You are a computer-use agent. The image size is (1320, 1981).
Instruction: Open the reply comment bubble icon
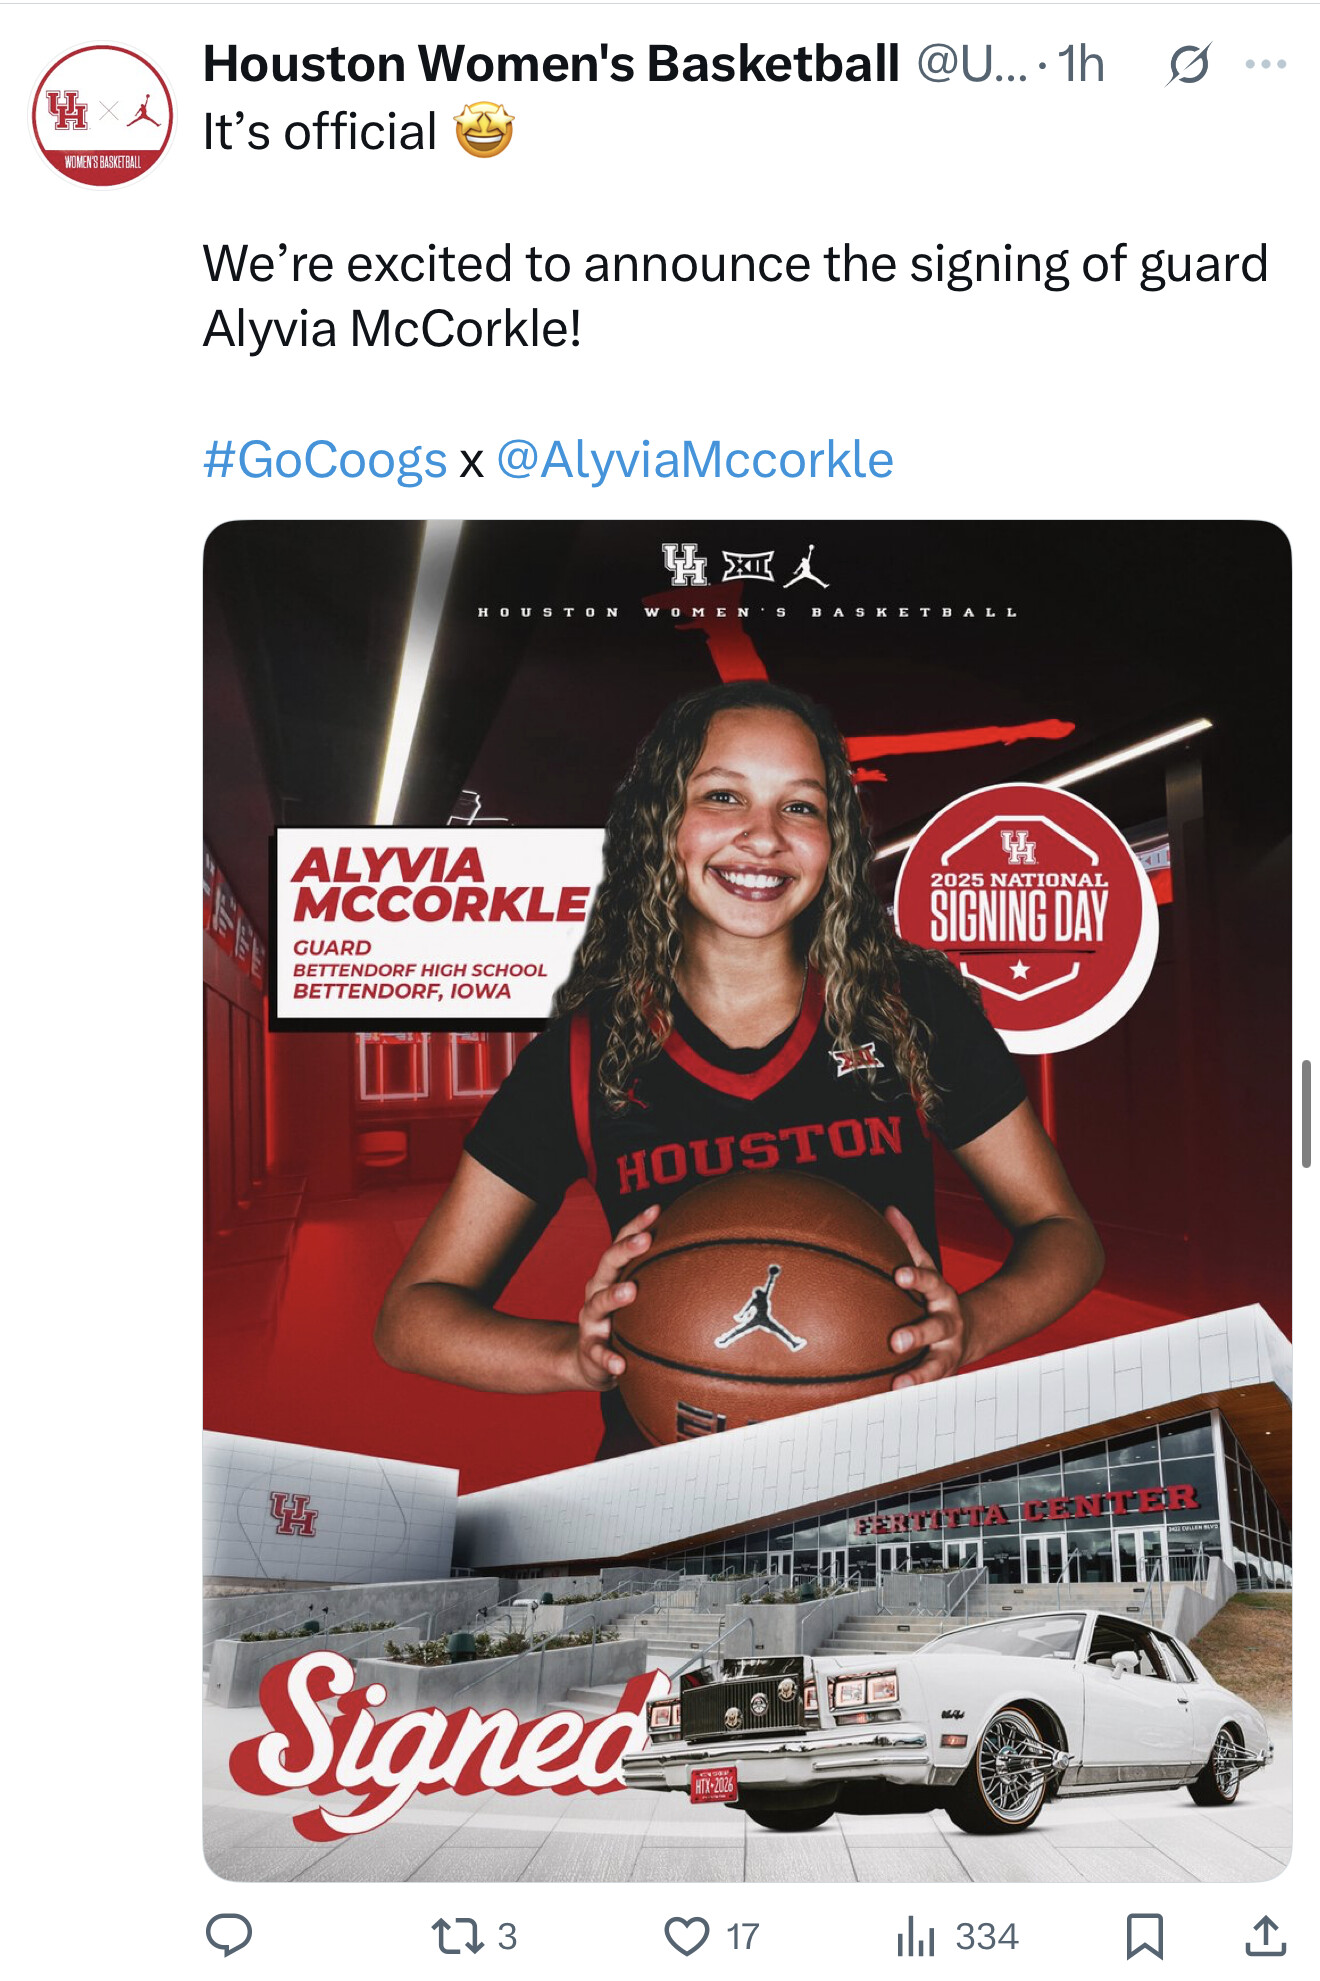tap(229, 1936)
